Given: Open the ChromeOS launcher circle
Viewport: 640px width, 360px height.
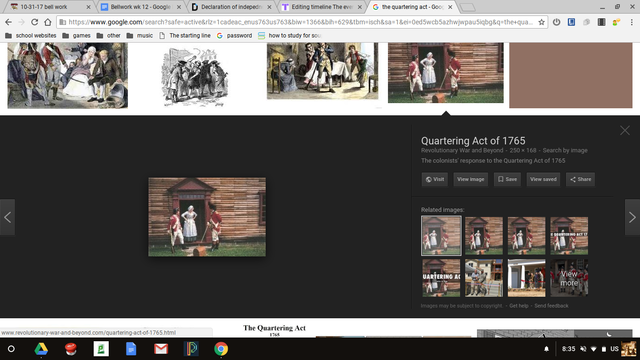Looking at the screenshot, I should pos(11,349).
